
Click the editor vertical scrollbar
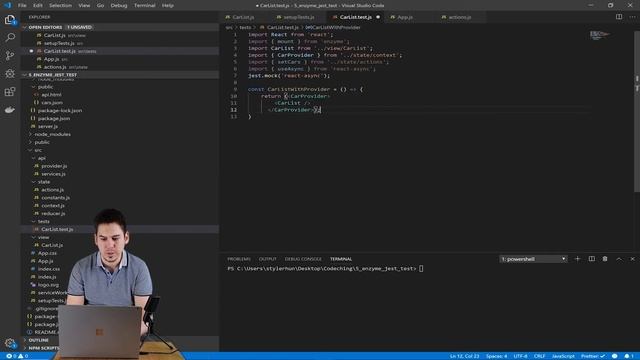[x=637, y=110]
